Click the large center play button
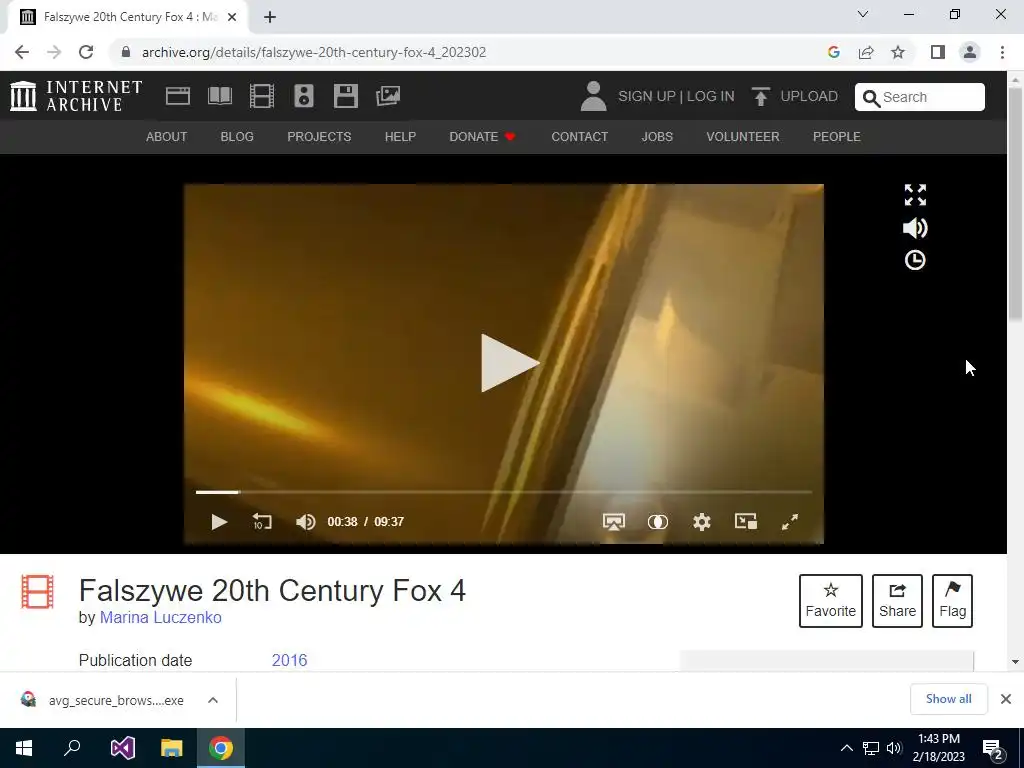 (x=509, y=363)
